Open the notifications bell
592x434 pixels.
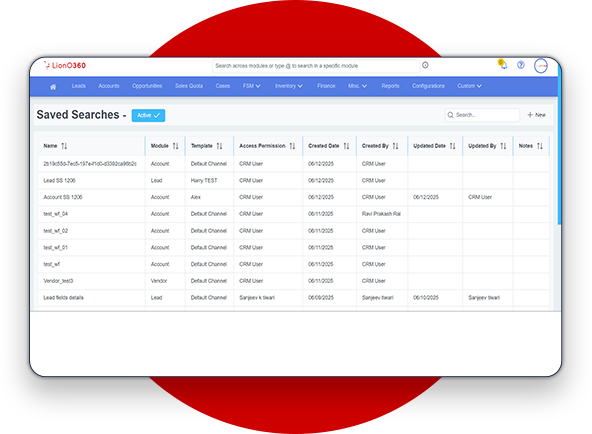coord(503,65)
